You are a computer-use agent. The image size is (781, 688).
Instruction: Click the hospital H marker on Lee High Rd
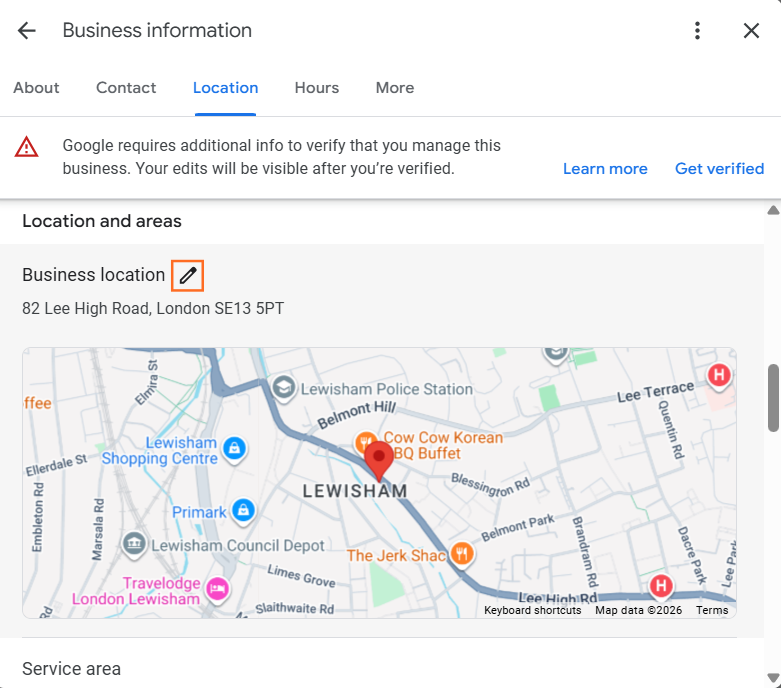[661, 586]
